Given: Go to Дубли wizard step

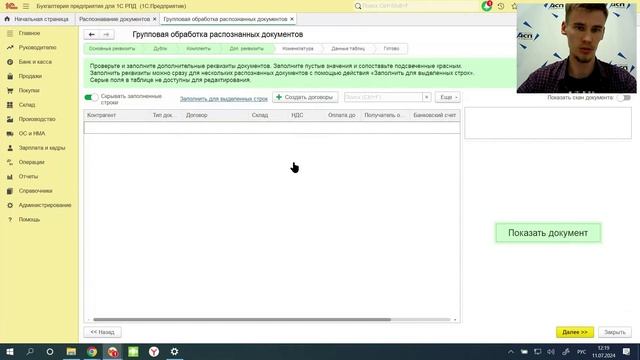Looking at the screenshot, I should tap(160, 49).
